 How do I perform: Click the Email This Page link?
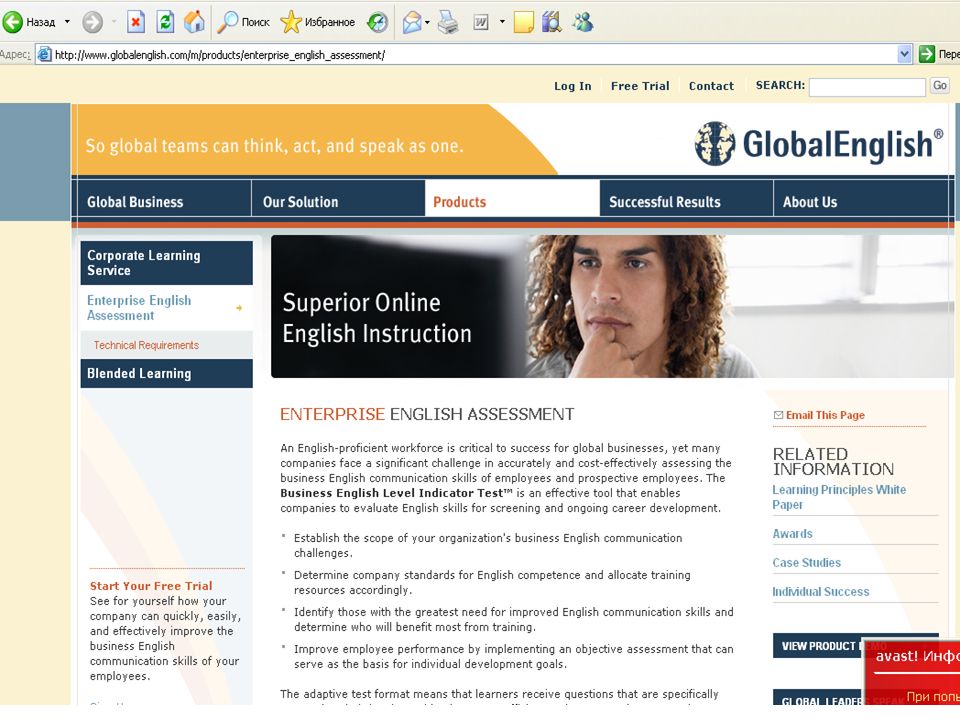pos(825,415)
